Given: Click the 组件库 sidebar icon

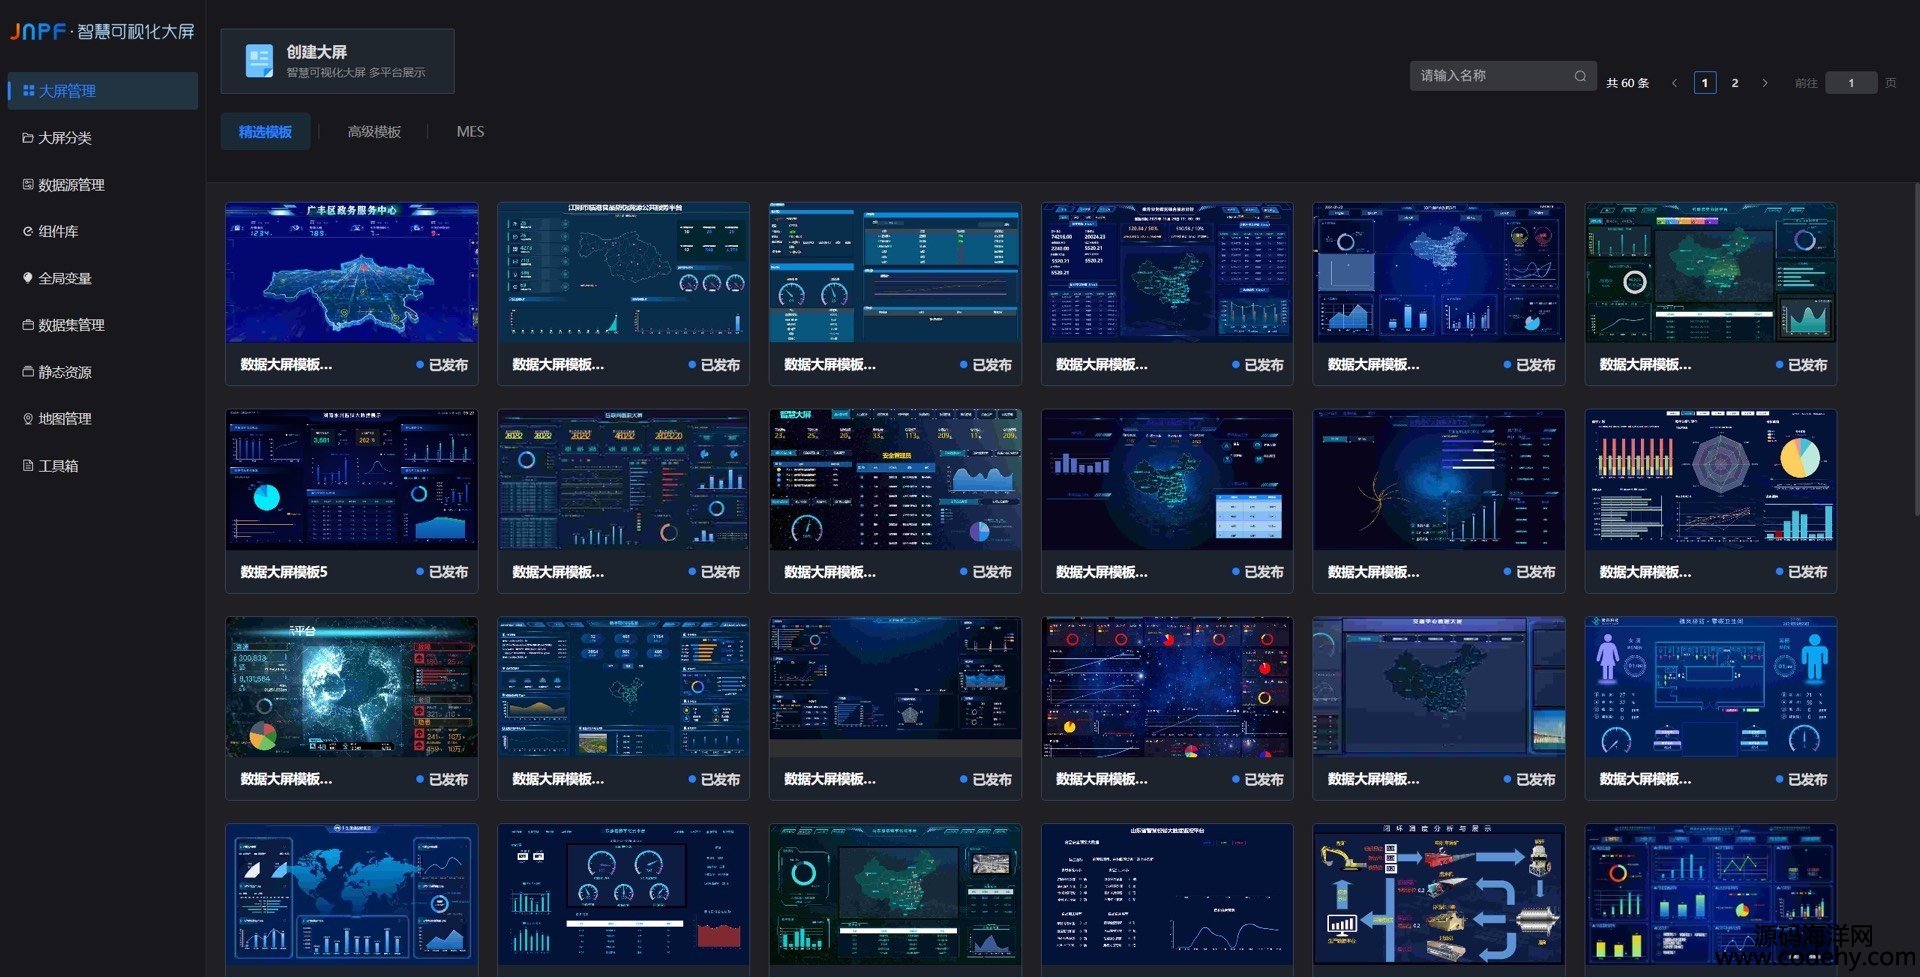Looking at the screenshot, I should [x=28, y=231].
